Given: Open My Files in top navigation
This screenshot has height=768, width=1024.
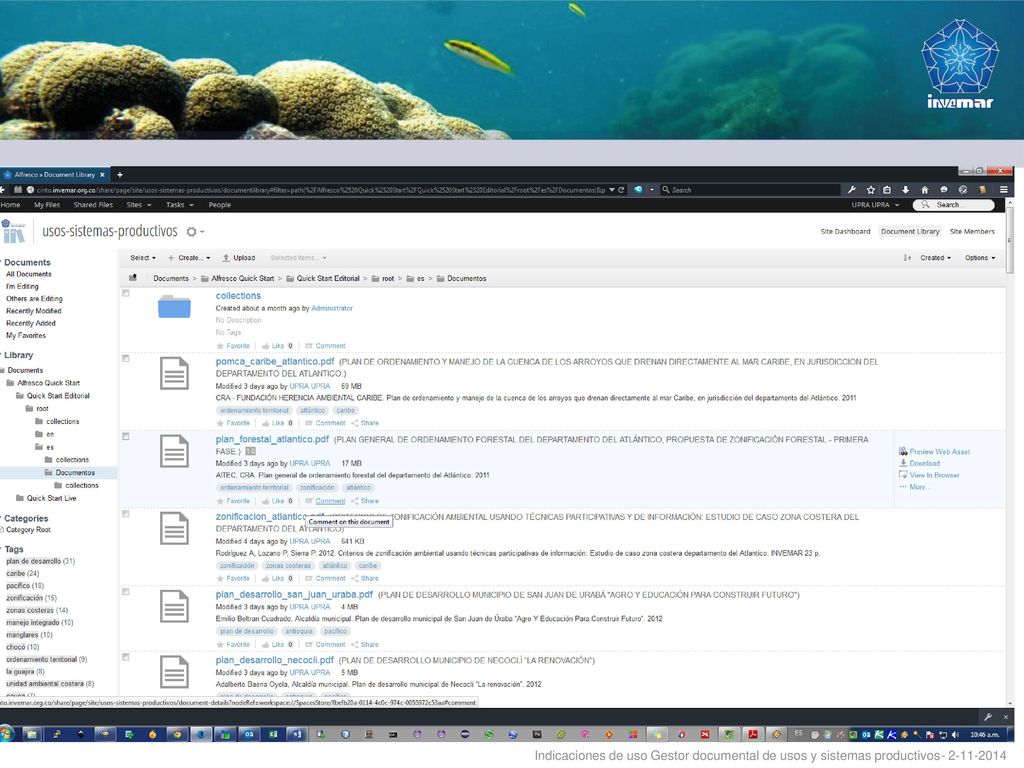Looking at the screenshot, I should [47, 205].
